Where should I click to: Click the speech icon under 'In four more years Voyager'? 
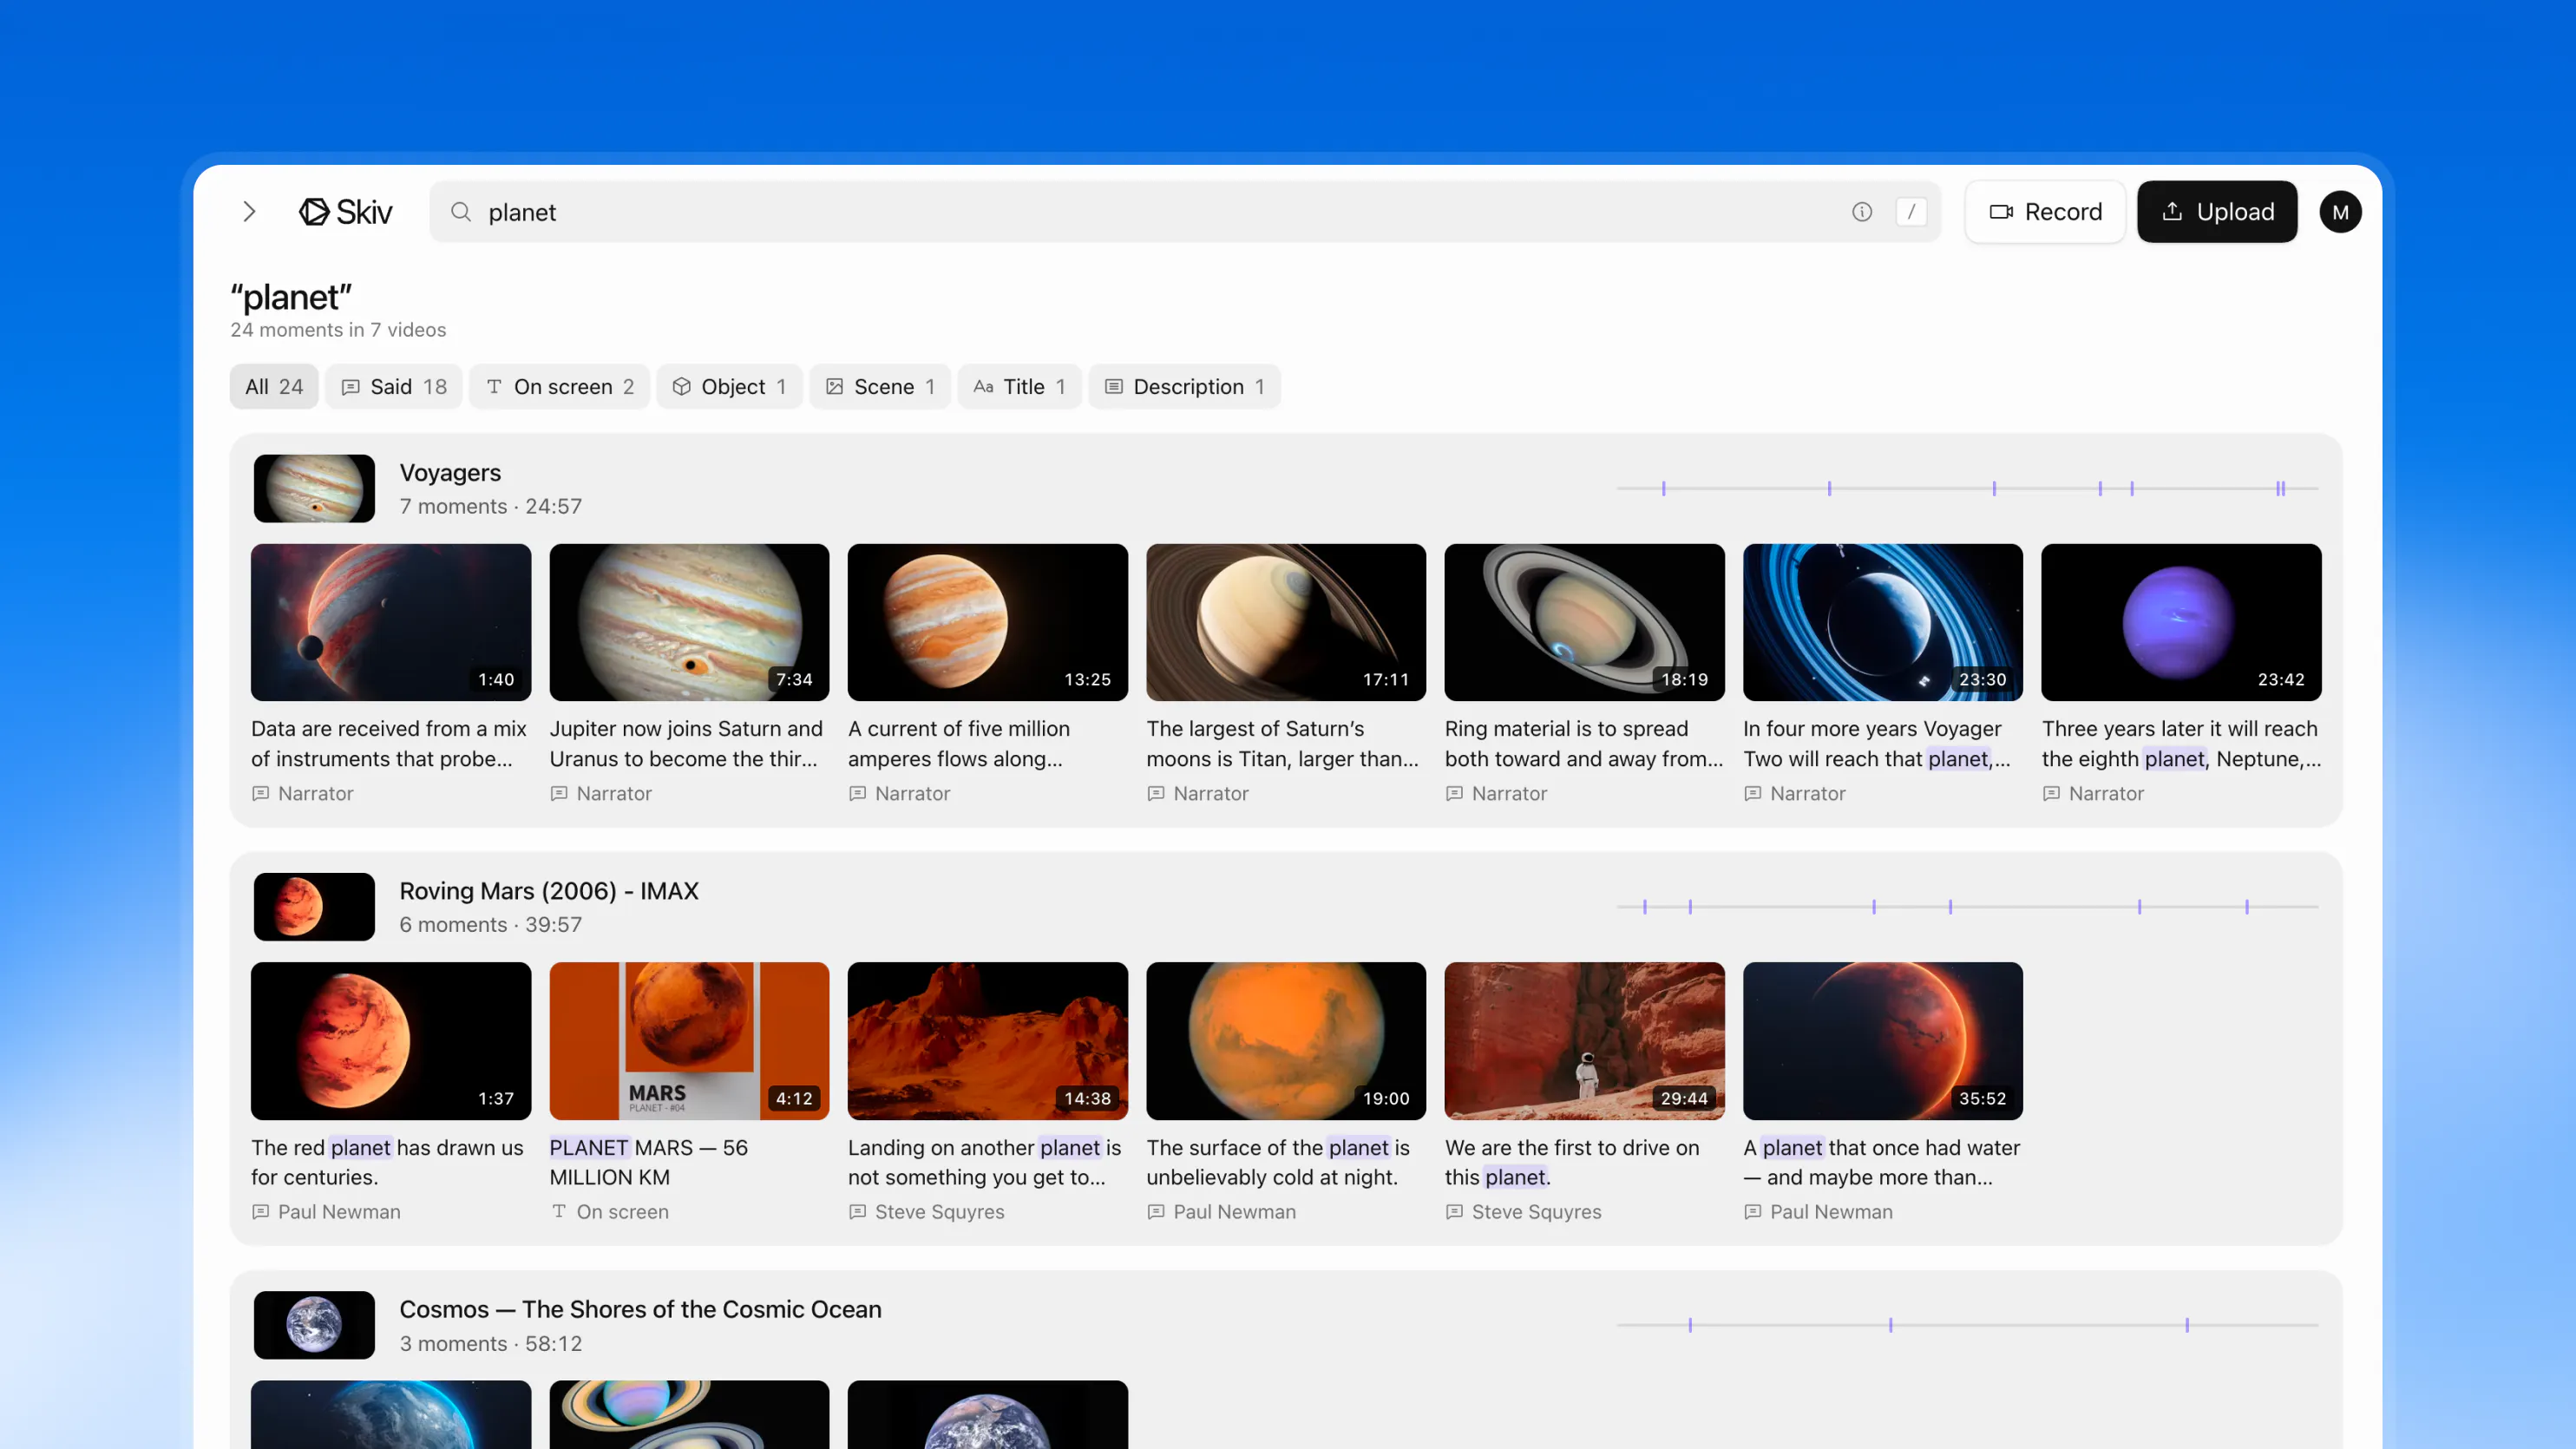(1753, 794)
